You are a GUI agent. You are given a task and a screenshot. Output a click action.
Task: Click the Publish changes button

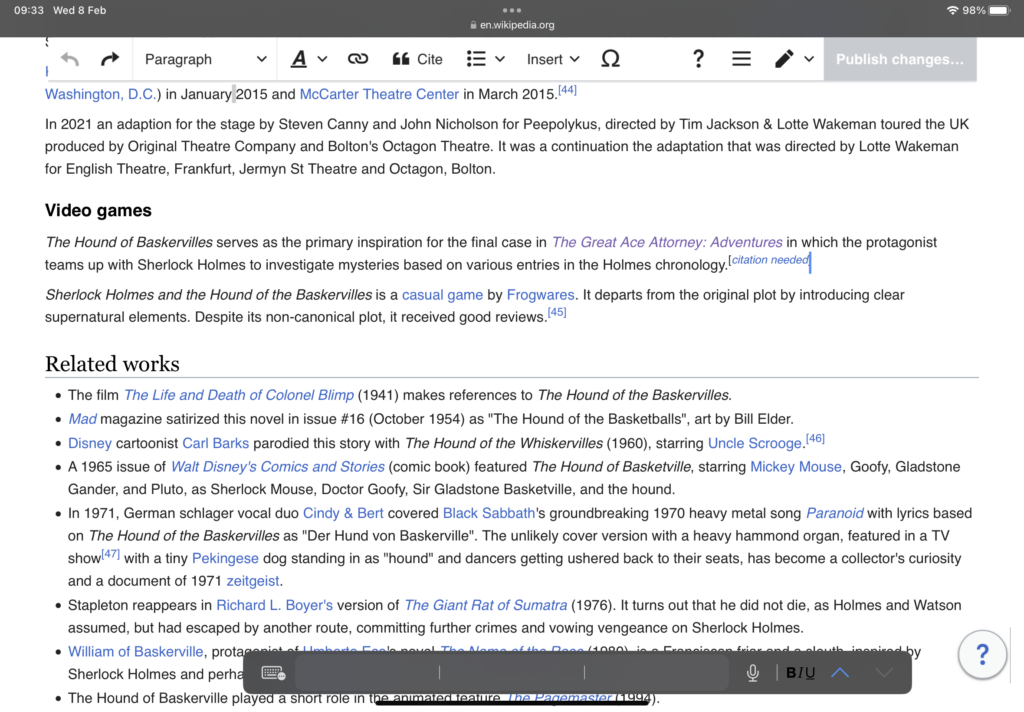899,60
